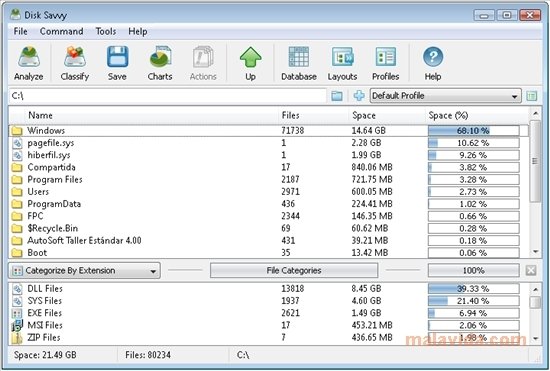Click the pagefile.sys file icon
Screen dimensions: 550x371
click(17, 143)
